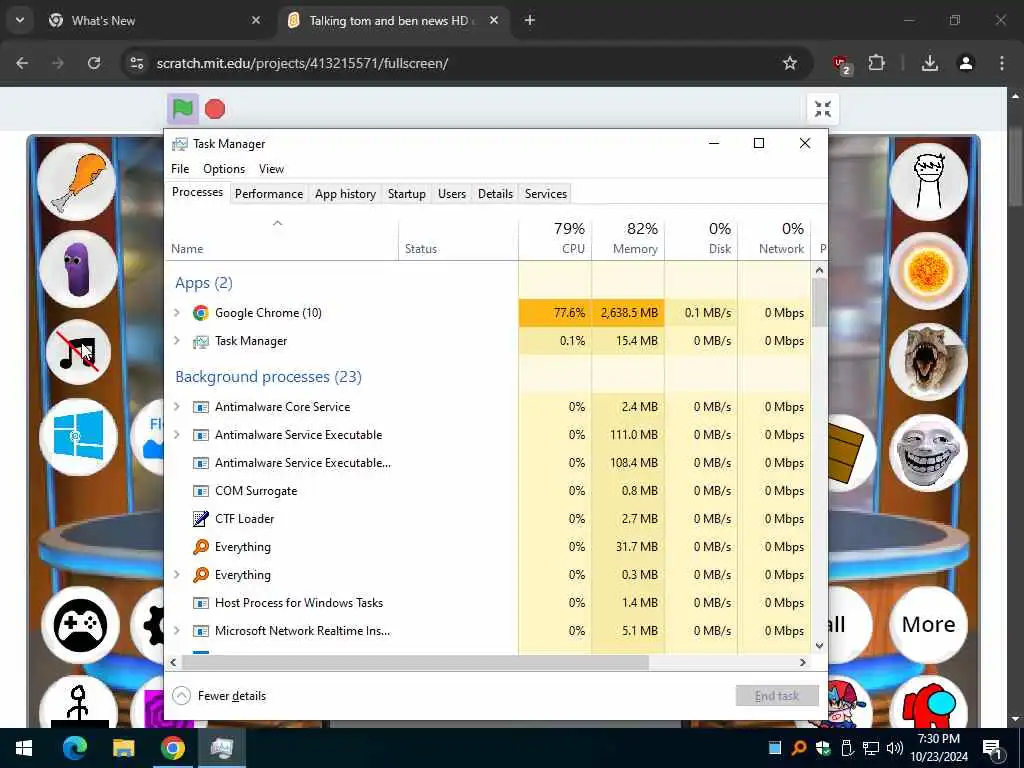Switch to the What's New tab

(154, 20)
